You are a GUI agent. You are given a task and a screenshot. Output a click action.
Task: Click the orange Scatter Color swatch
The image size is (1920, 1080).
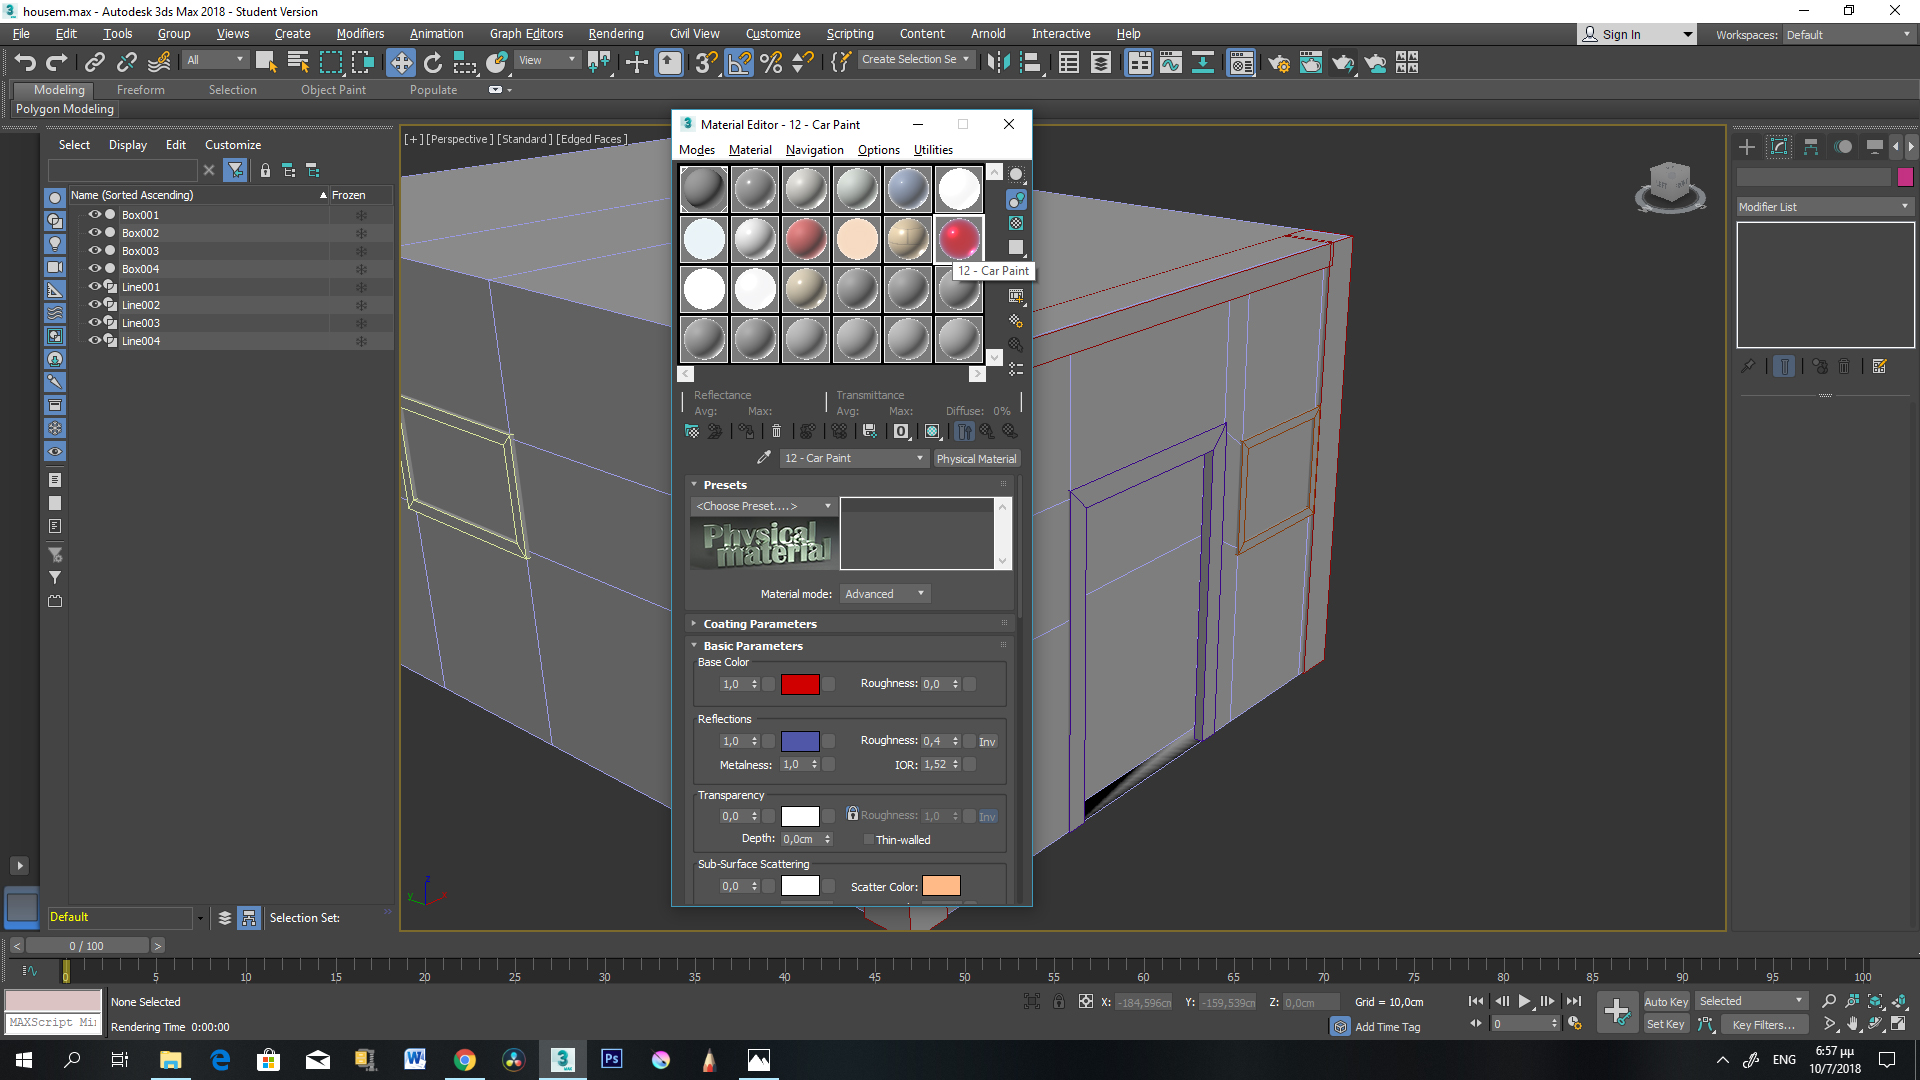(941, 886)
